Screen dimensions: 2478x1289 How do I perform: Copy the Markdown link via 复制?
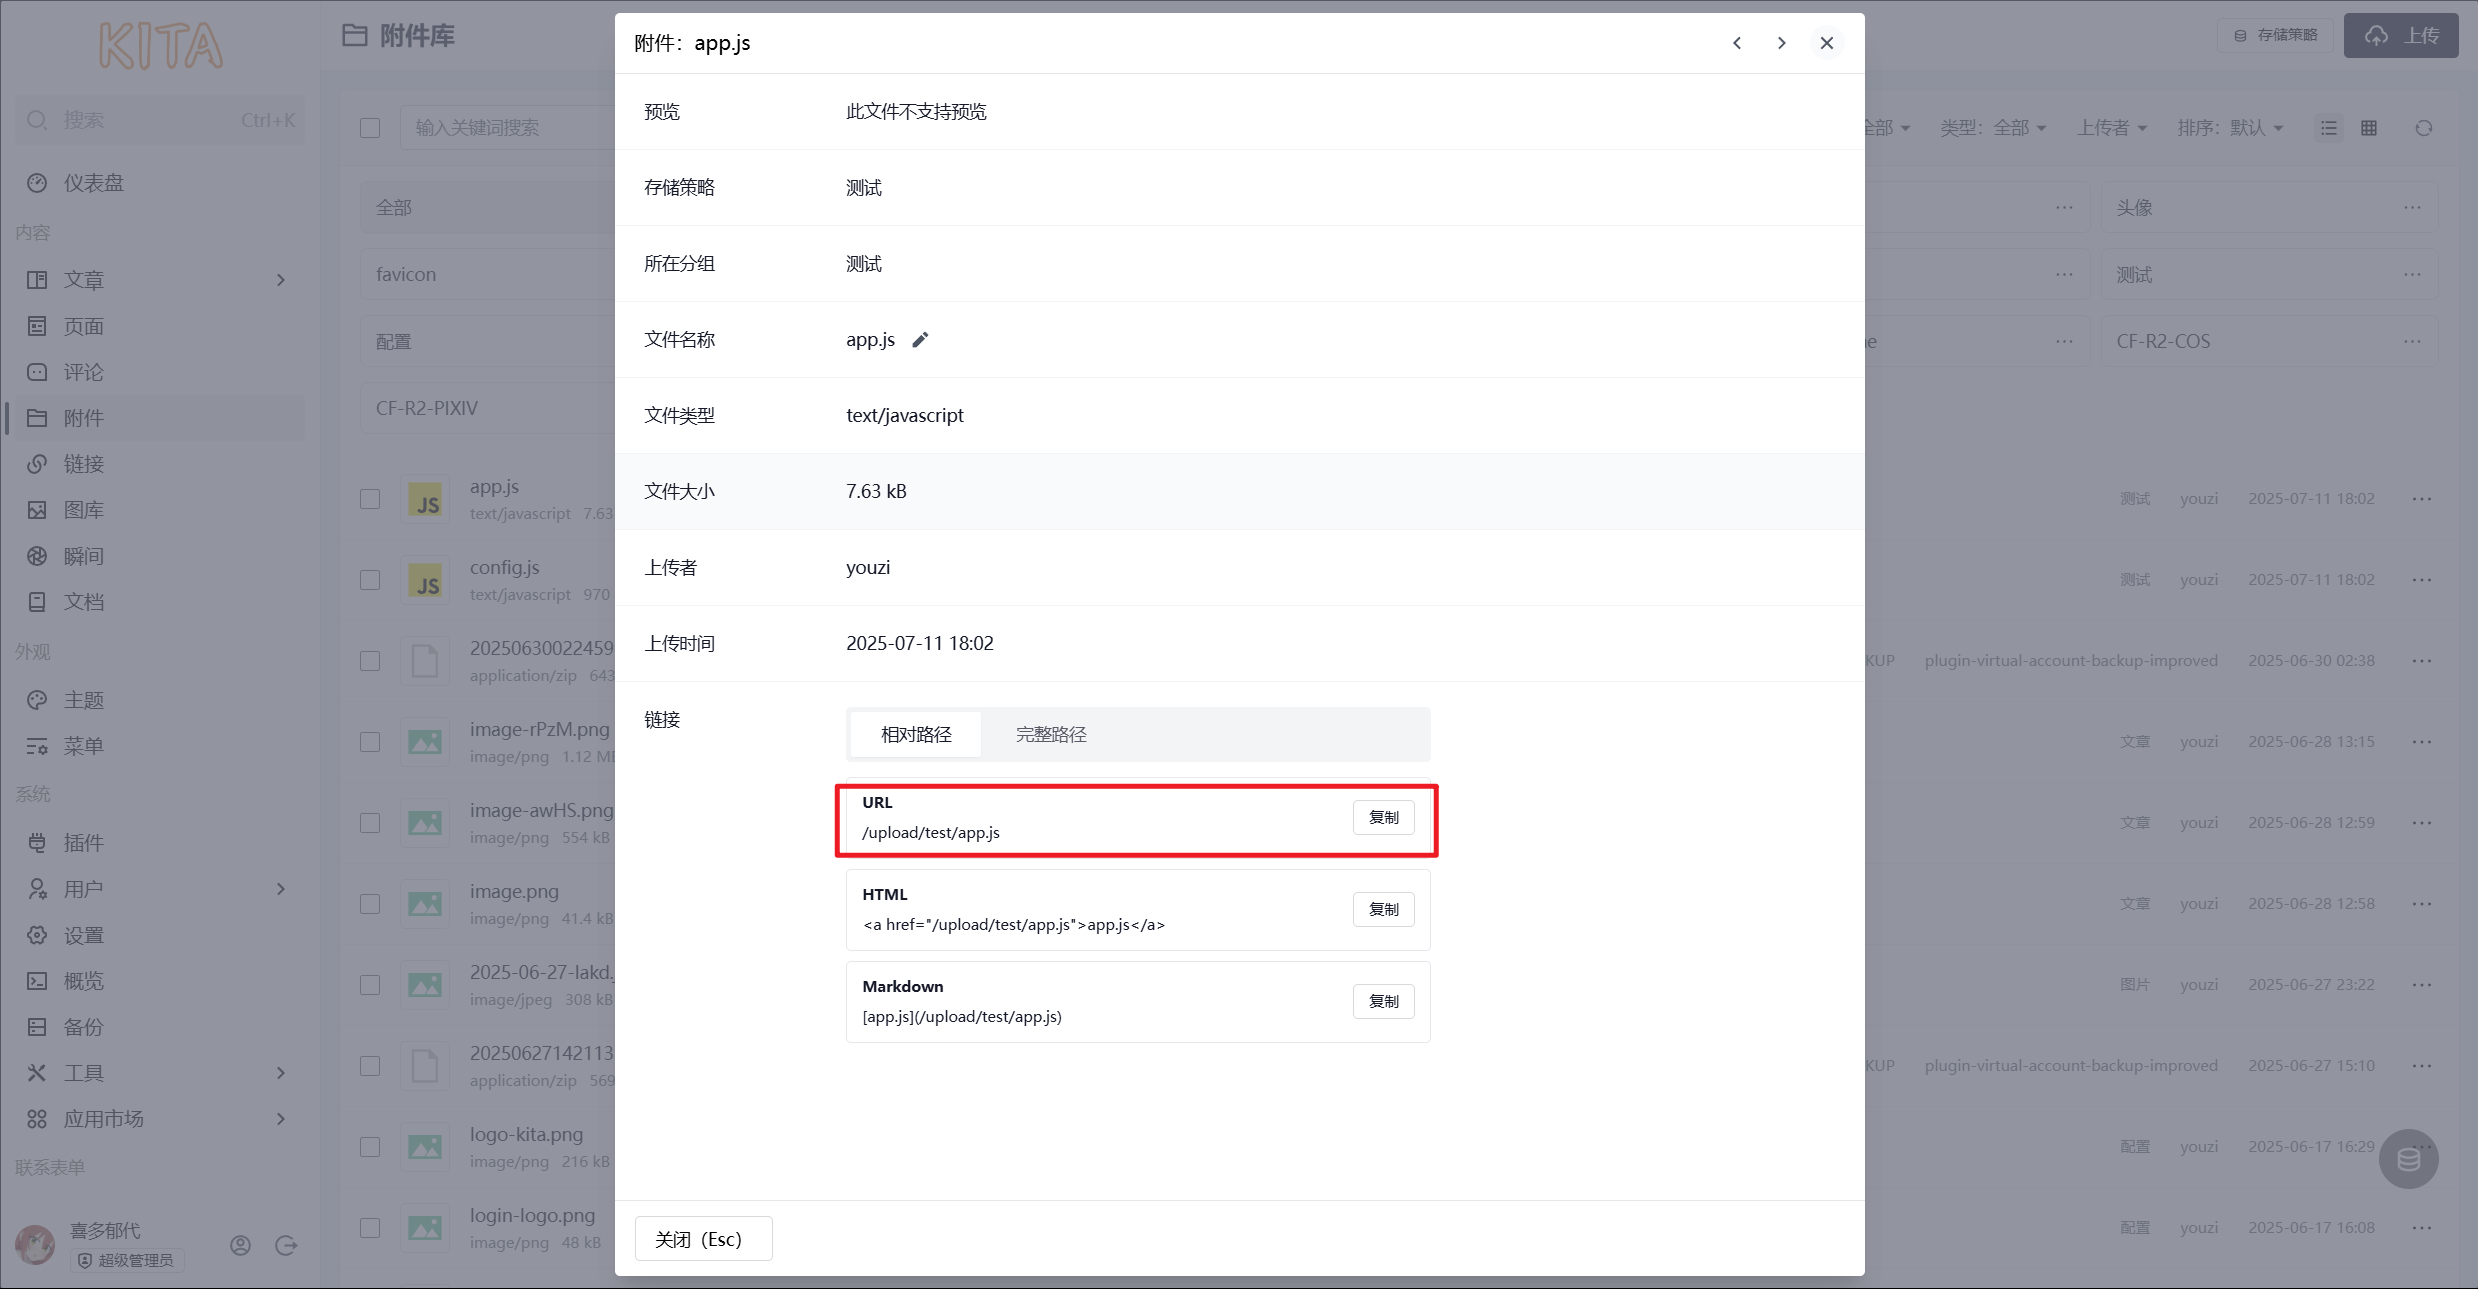pos(1383,1001)
